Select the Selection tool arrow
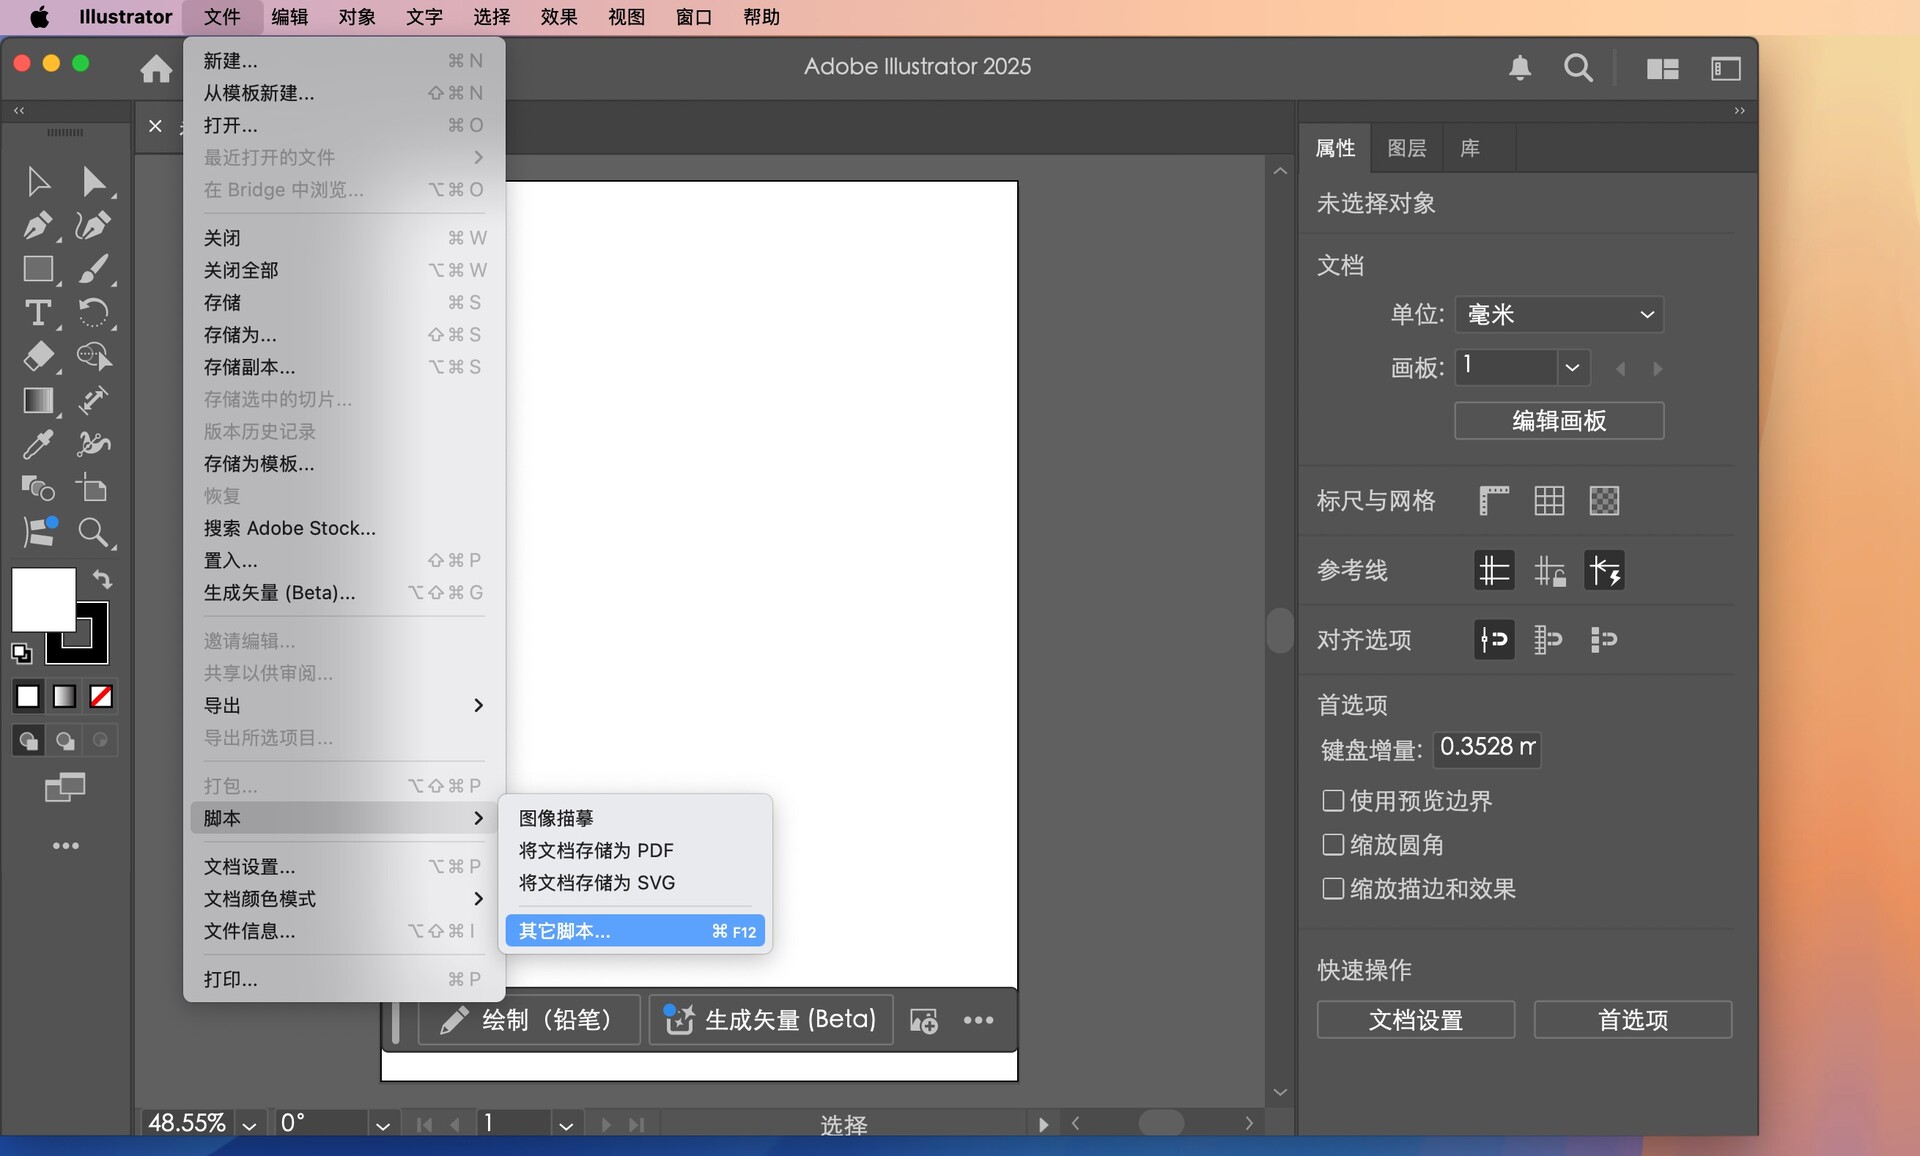This screenshot has width=1920, height=1156. (38, 181)
